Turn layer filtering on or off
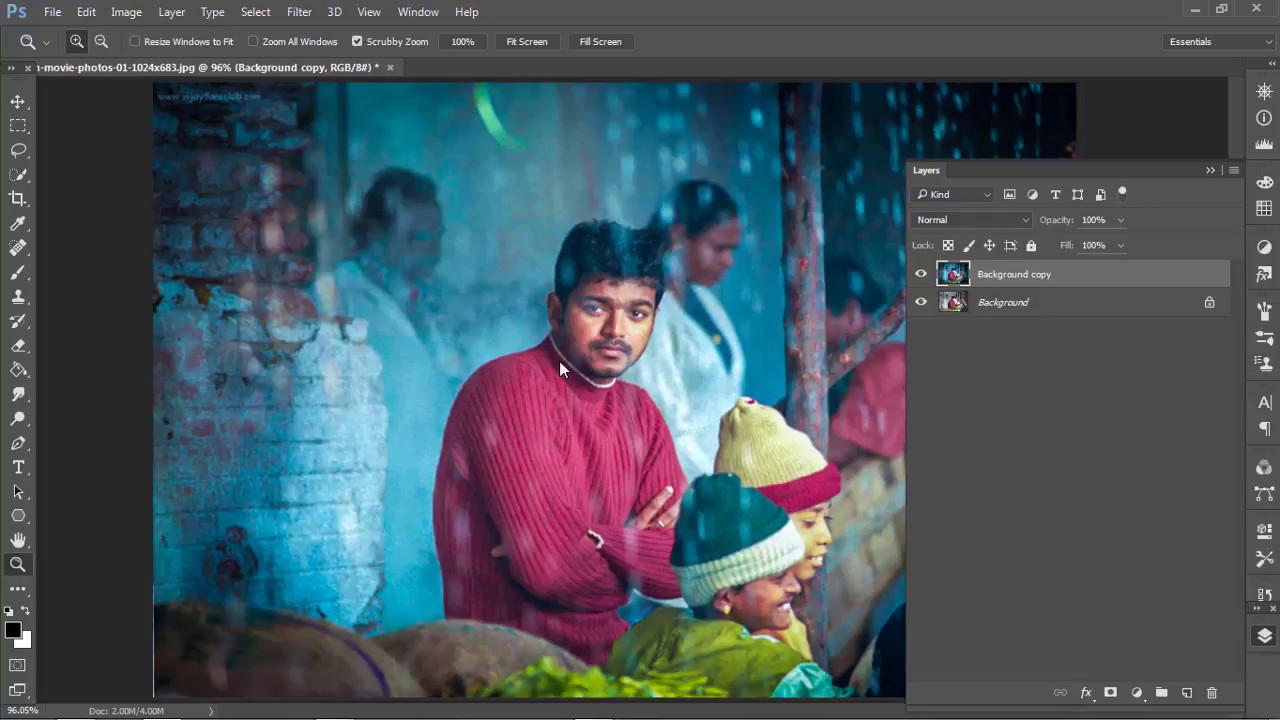Viewport: 1280px width, 720px height. 1122,193
